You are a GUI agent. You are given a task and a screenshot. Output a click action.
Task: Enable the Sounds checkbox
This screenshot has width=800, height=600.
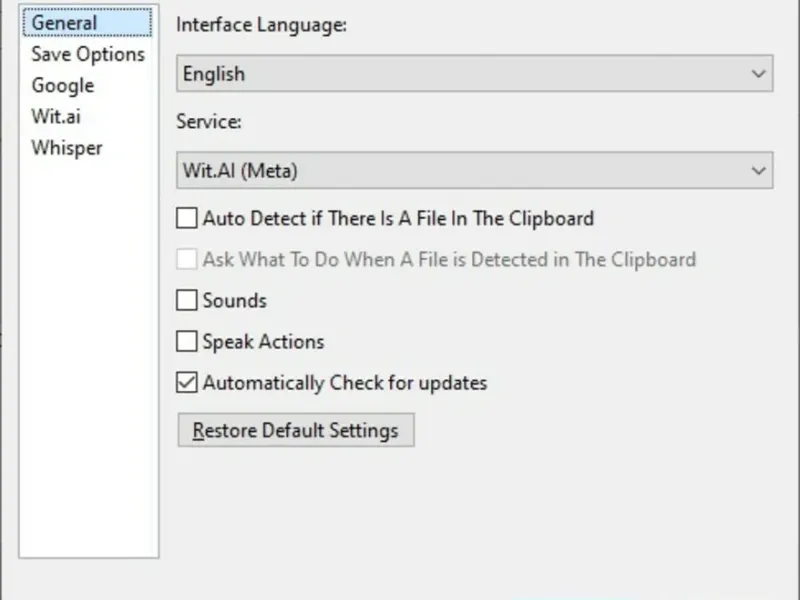(x=187, y=300)
